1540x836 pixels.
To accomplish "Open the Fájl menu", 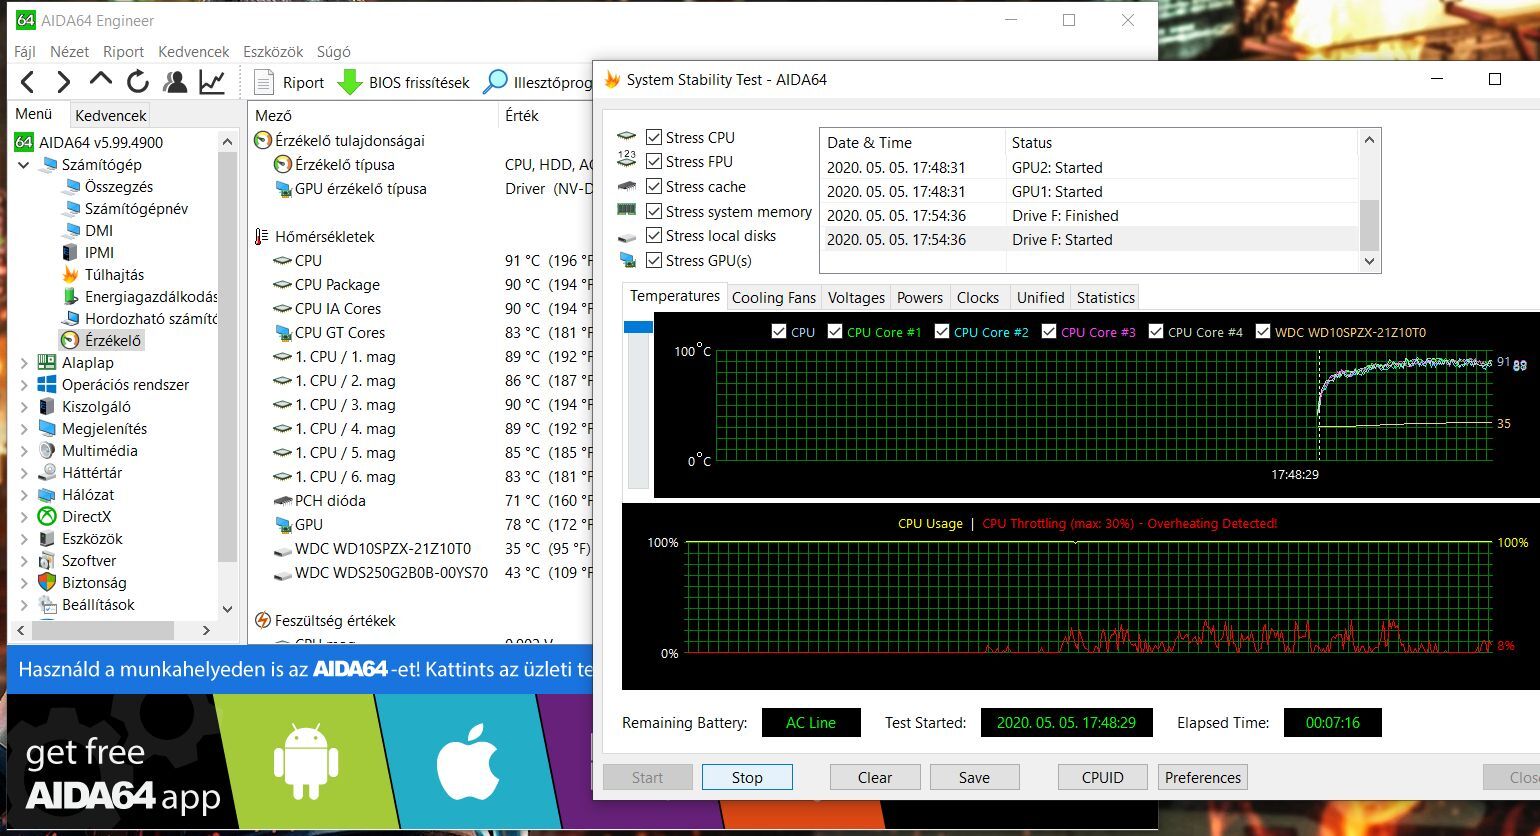I will [x=25, y=51].
